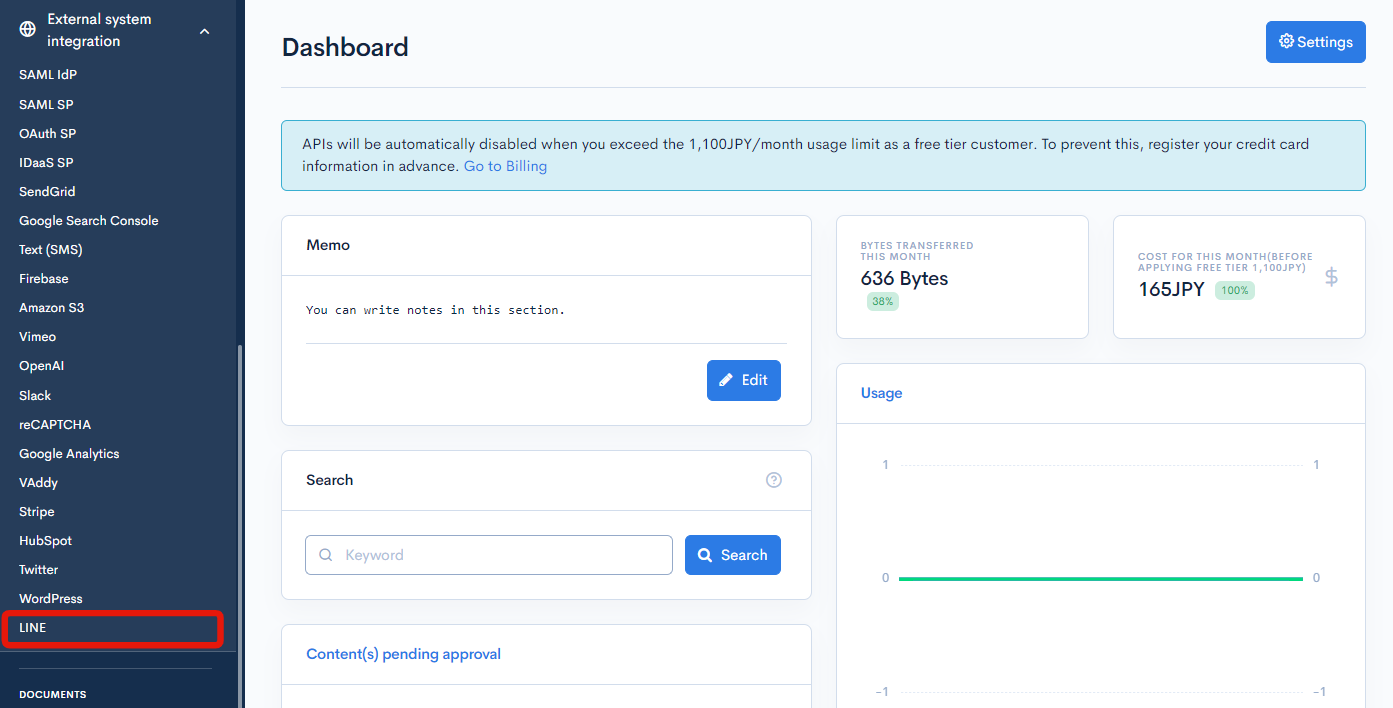Open the Stripe integration settings

tap(36, 511)
